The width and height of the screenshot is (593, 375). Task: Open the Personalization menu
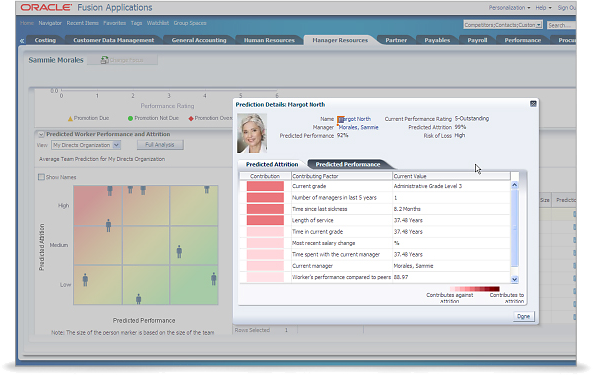pos(509,8)
